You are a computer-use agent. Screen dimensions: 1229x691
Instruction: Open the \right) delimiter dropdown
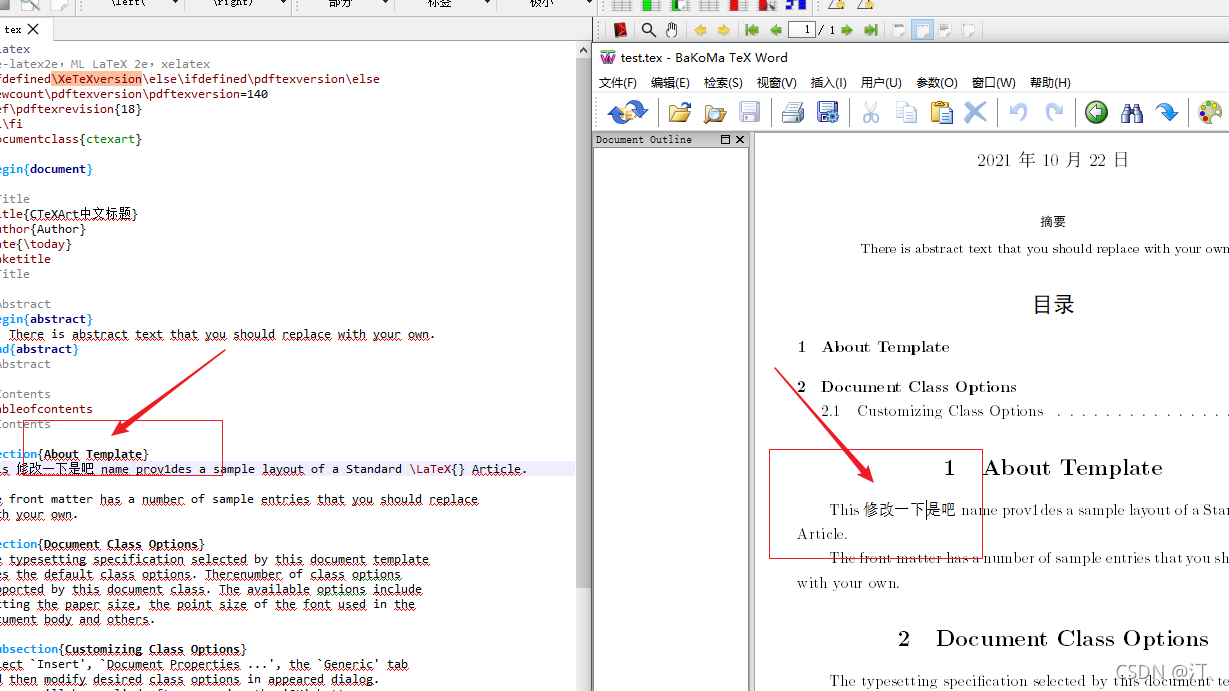click(281, 5)
